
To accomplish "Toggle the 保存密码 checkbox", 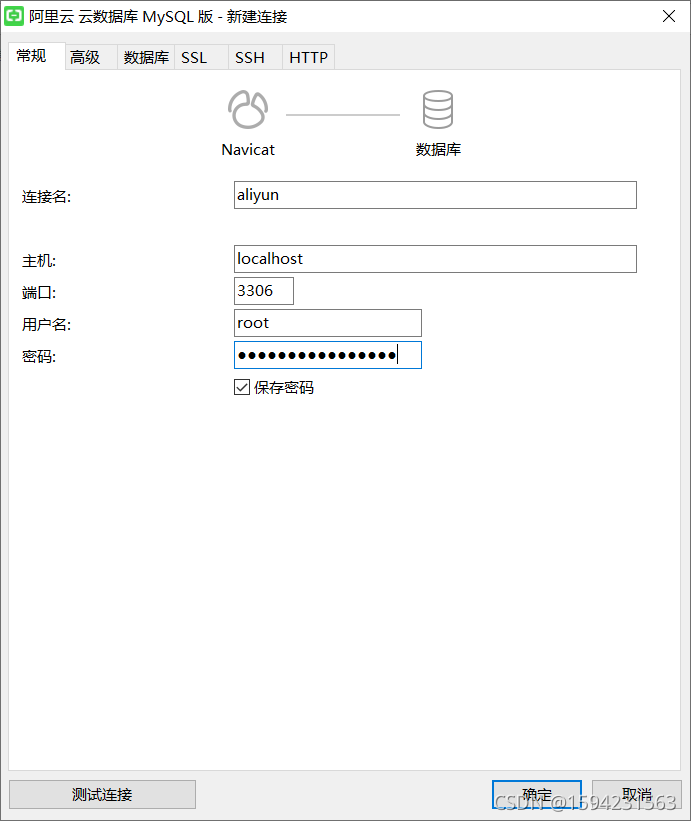I will point(242,387).
